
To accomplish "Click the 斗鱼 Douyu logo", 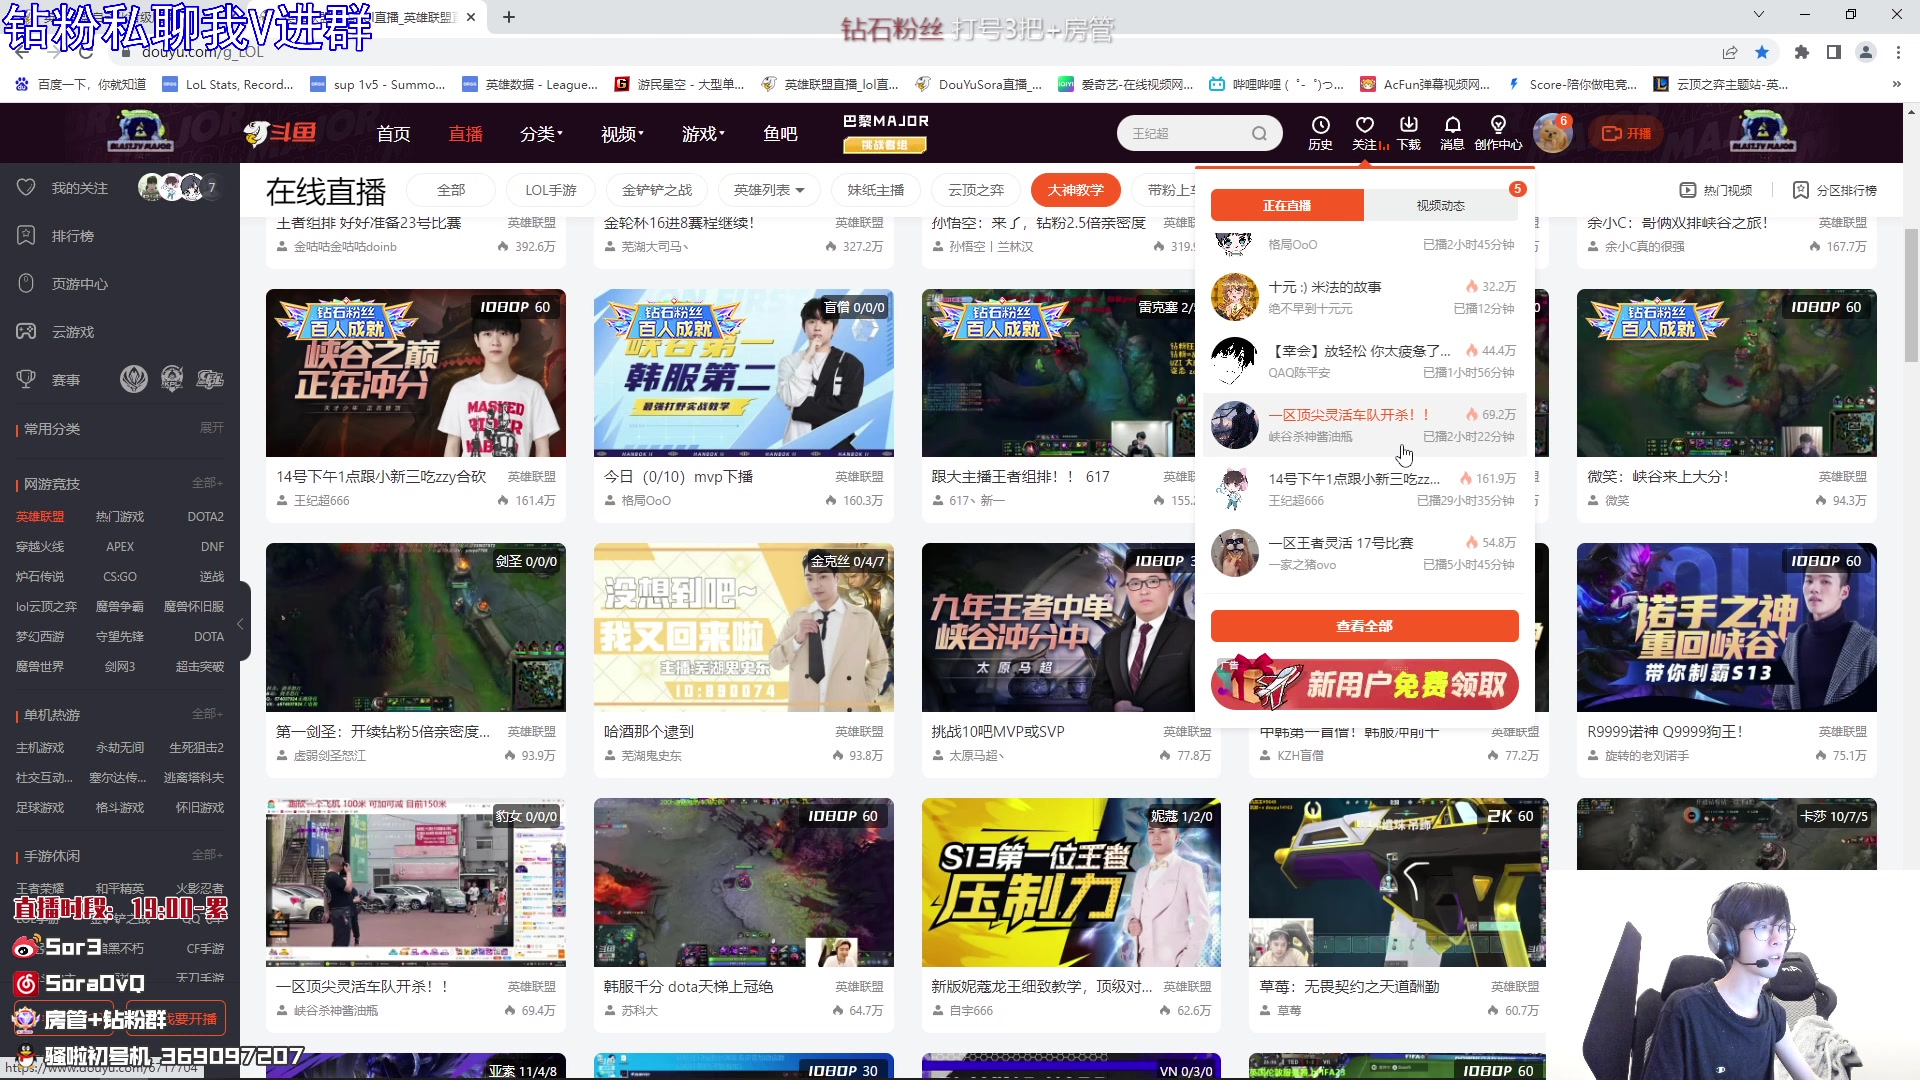I will point(280,133).
